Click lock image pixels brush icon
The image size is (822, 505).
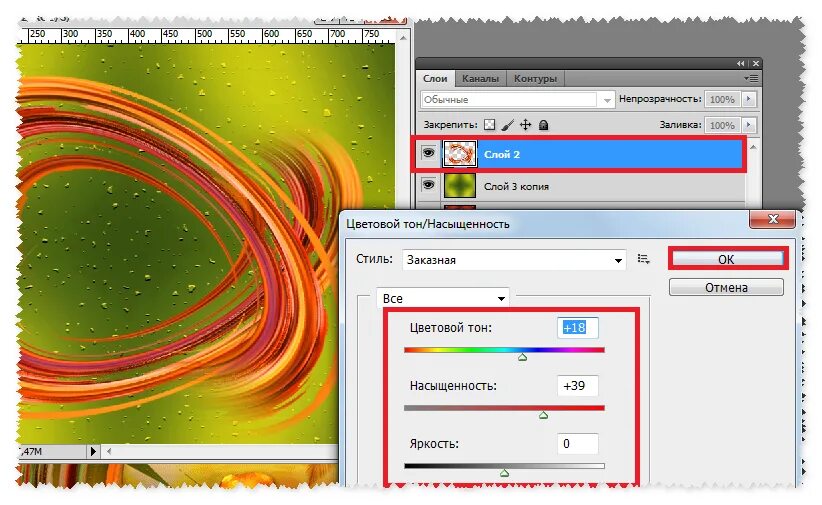507,125
